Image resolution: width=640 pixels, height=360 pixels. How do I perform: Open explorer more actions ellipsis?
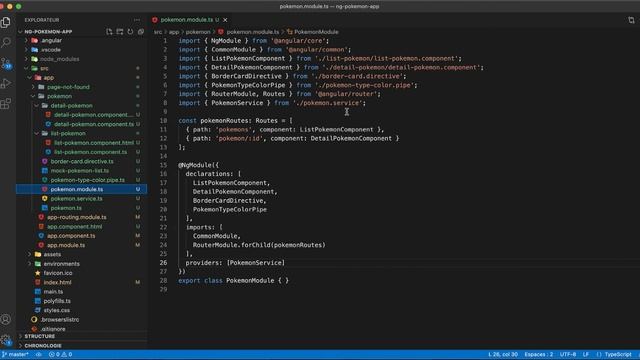pos(137,20)
